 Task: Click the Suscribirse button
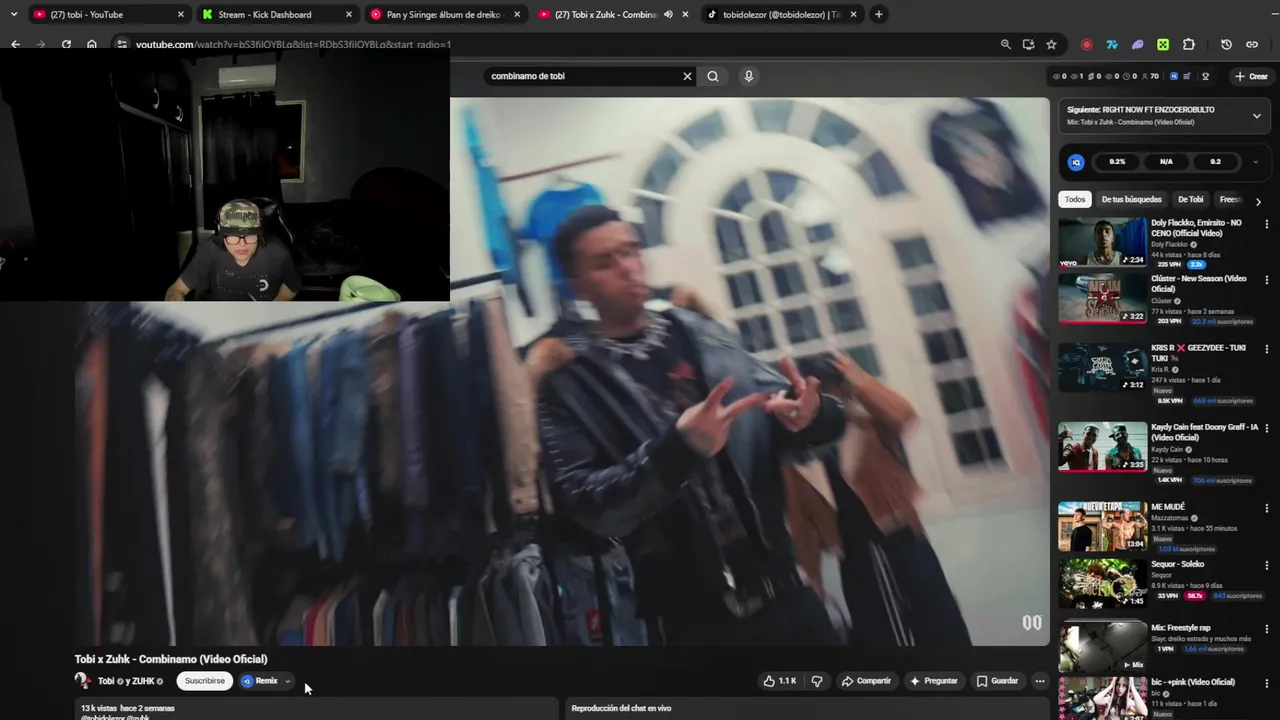click(x=205, y=681)
